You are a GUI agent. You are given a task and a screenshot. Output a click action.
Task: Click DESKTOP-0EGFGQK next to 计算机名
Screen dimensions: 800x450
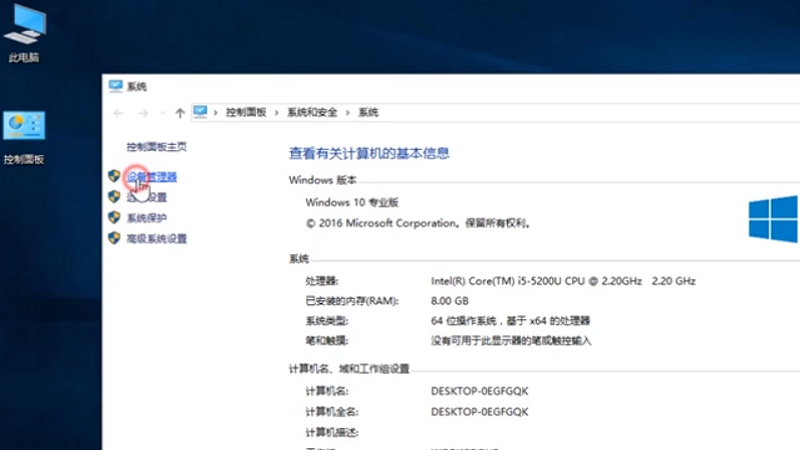coord(480,391)
